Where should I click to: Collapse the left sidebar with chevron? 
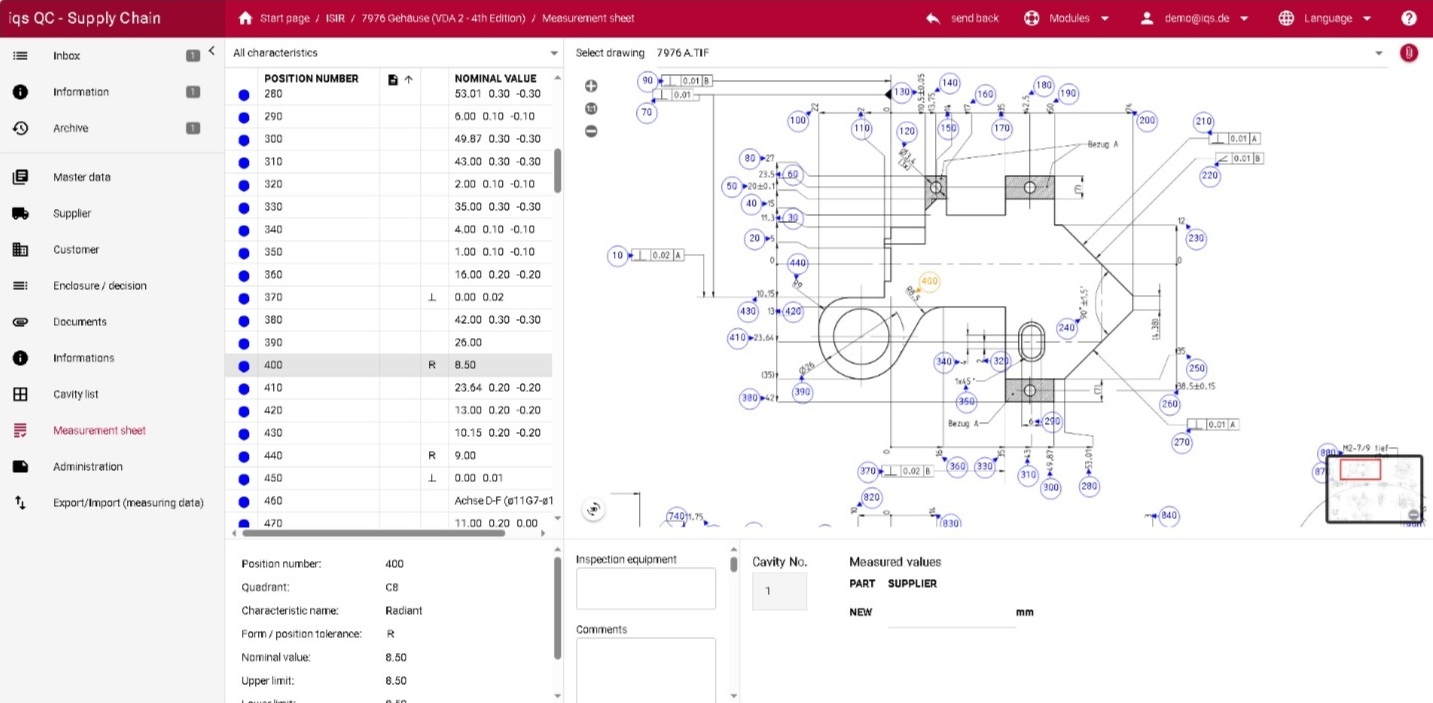(211, 52)
